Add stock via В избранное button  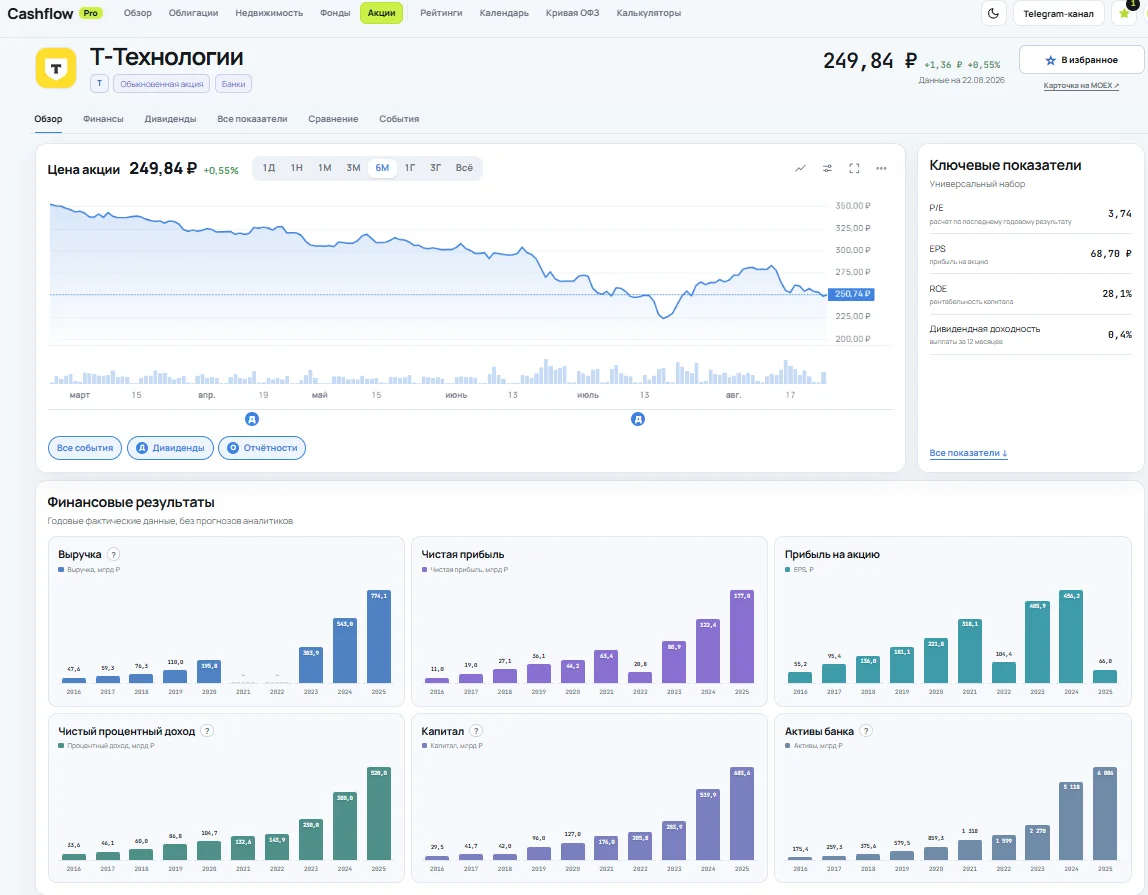pos(1081,60)
